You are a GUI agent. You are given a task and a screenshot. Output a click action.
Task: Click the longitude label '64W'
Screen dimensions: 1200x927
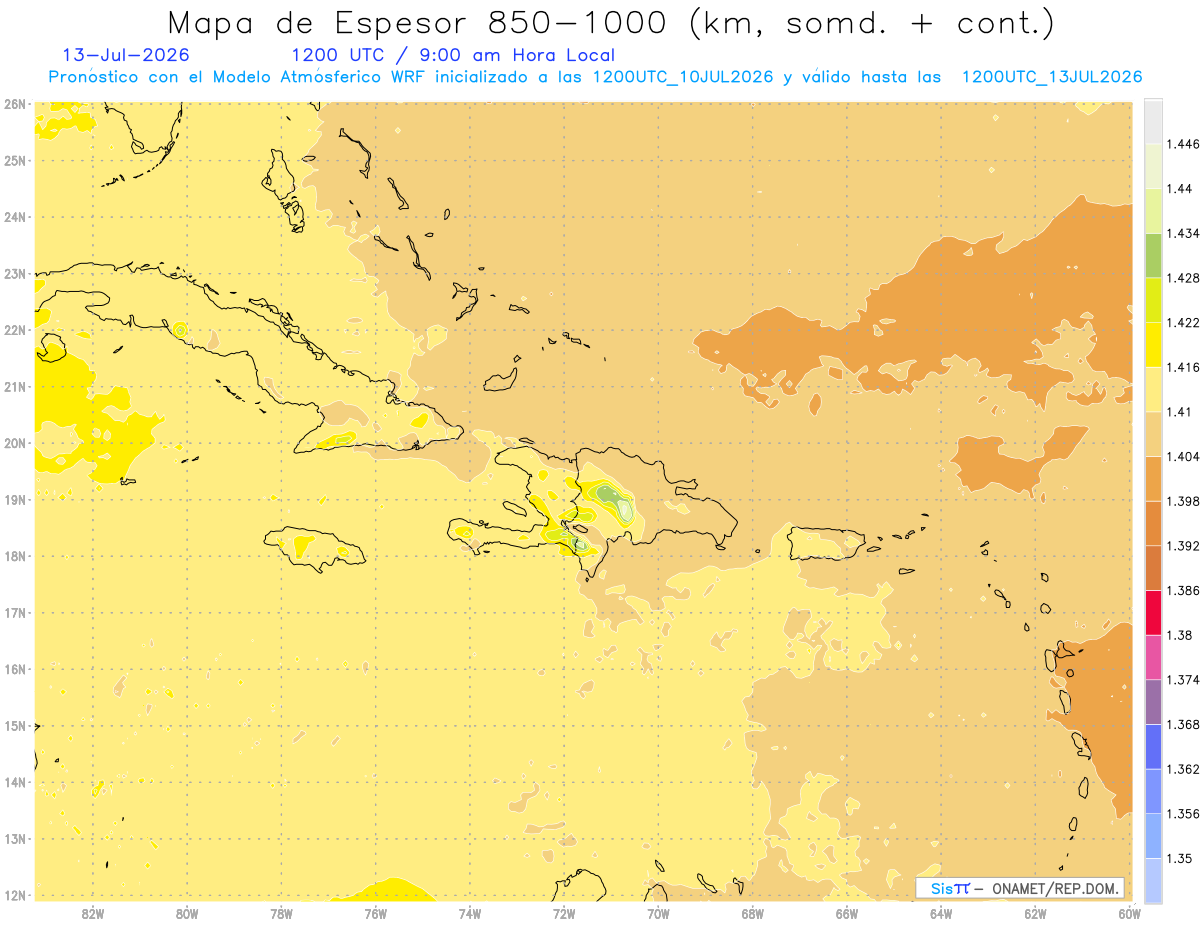point(941,914)
